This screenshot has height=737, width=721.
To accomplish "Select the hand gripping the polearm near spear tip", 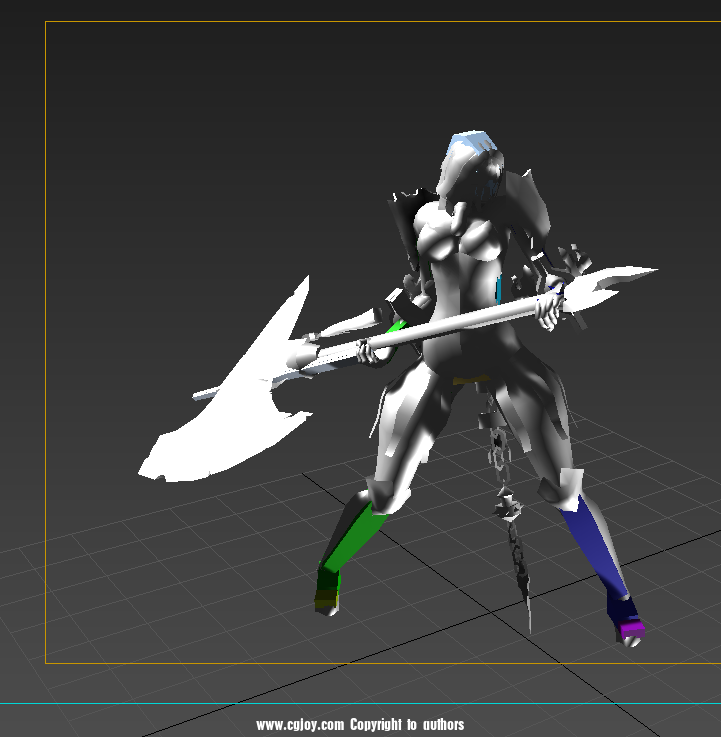I will [x=549, y=309].
